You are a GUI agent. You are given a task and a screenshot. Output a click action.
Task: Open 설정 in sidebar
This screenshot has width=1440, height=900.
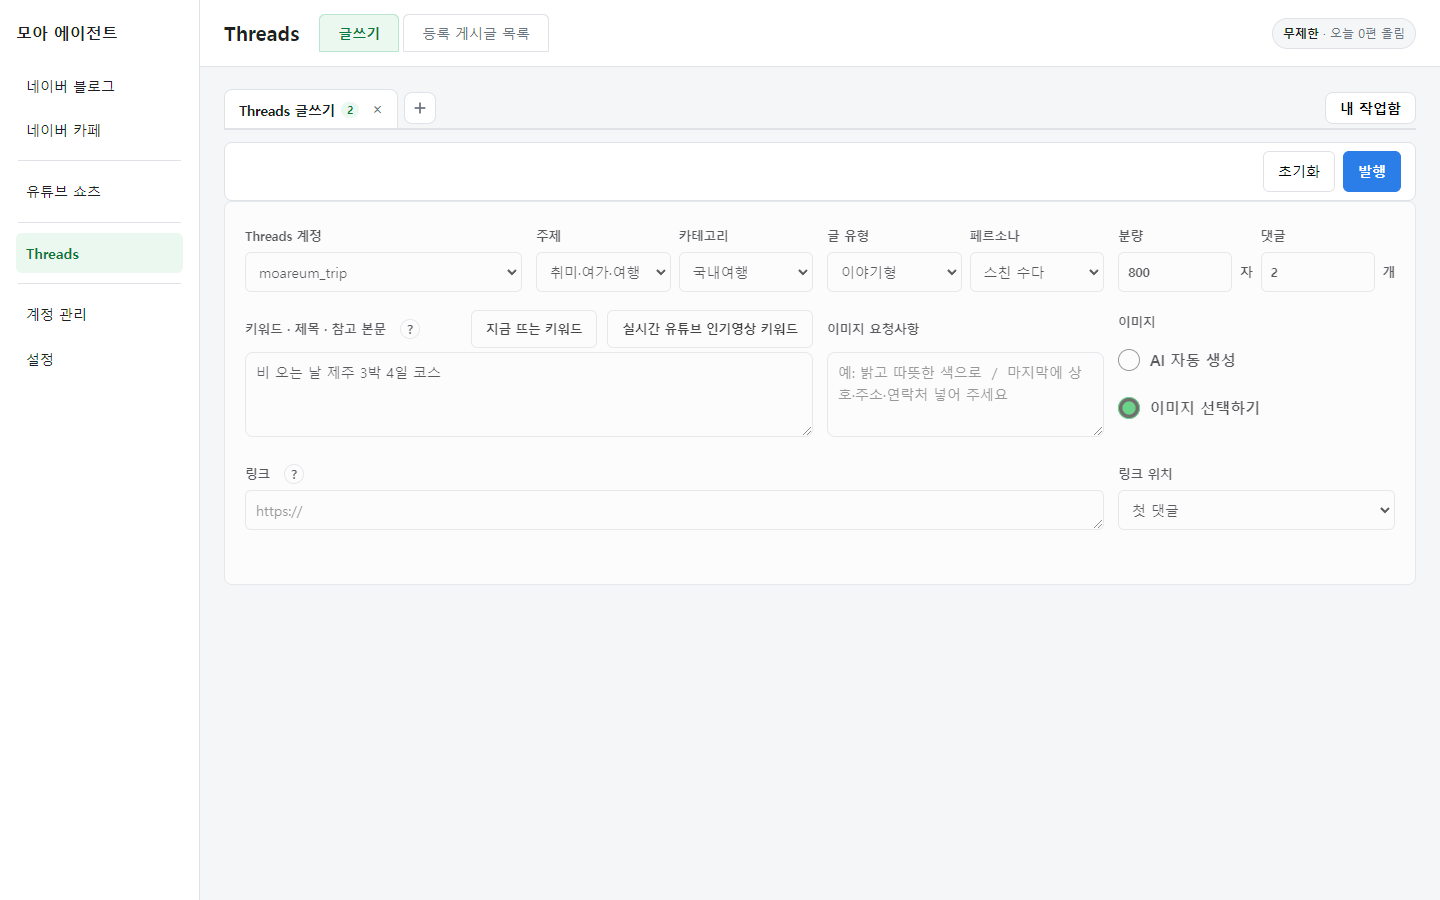(99, 359)
